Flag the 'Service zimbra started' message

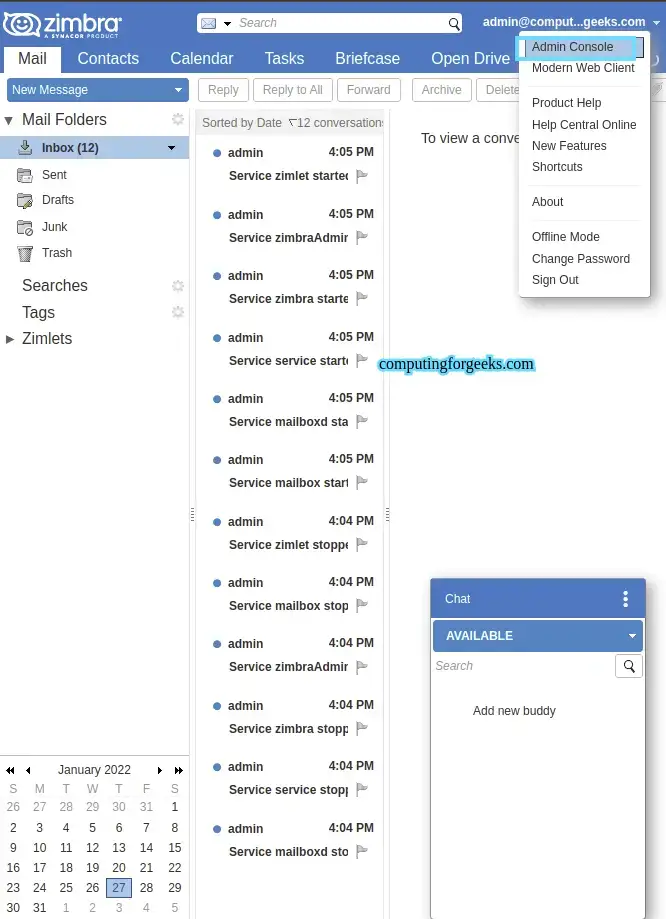pyautogui.click(x=362, y=298)
